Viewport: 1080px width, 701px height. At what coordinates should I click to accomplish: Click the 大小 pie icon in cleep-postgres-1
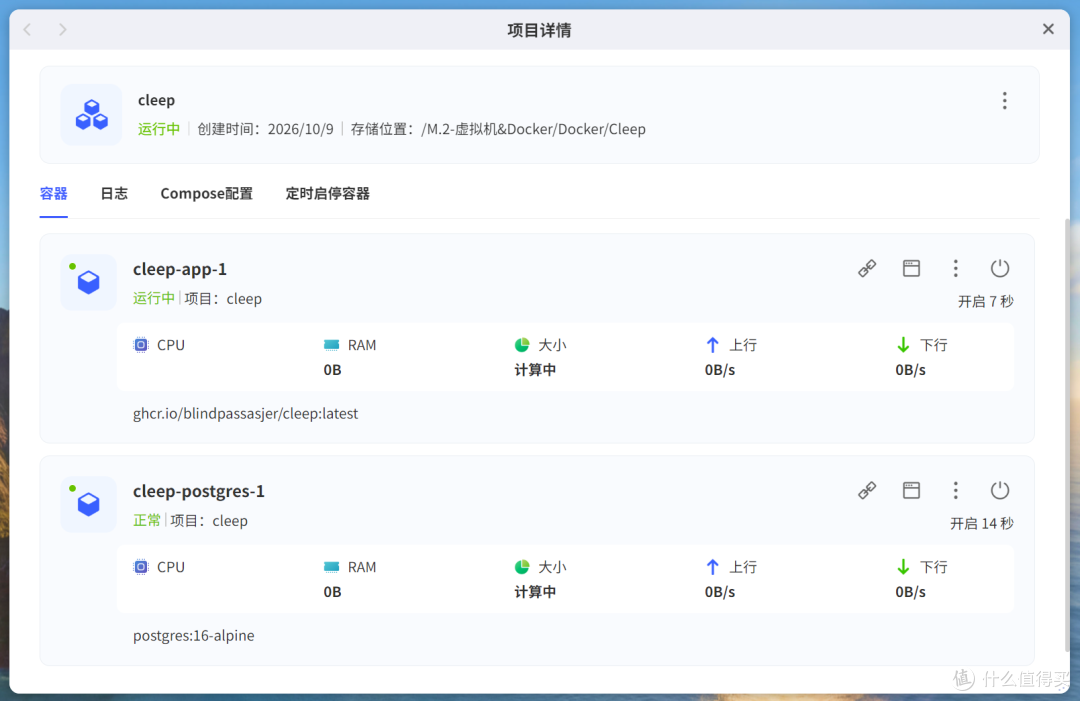click(x=522, y=567)
